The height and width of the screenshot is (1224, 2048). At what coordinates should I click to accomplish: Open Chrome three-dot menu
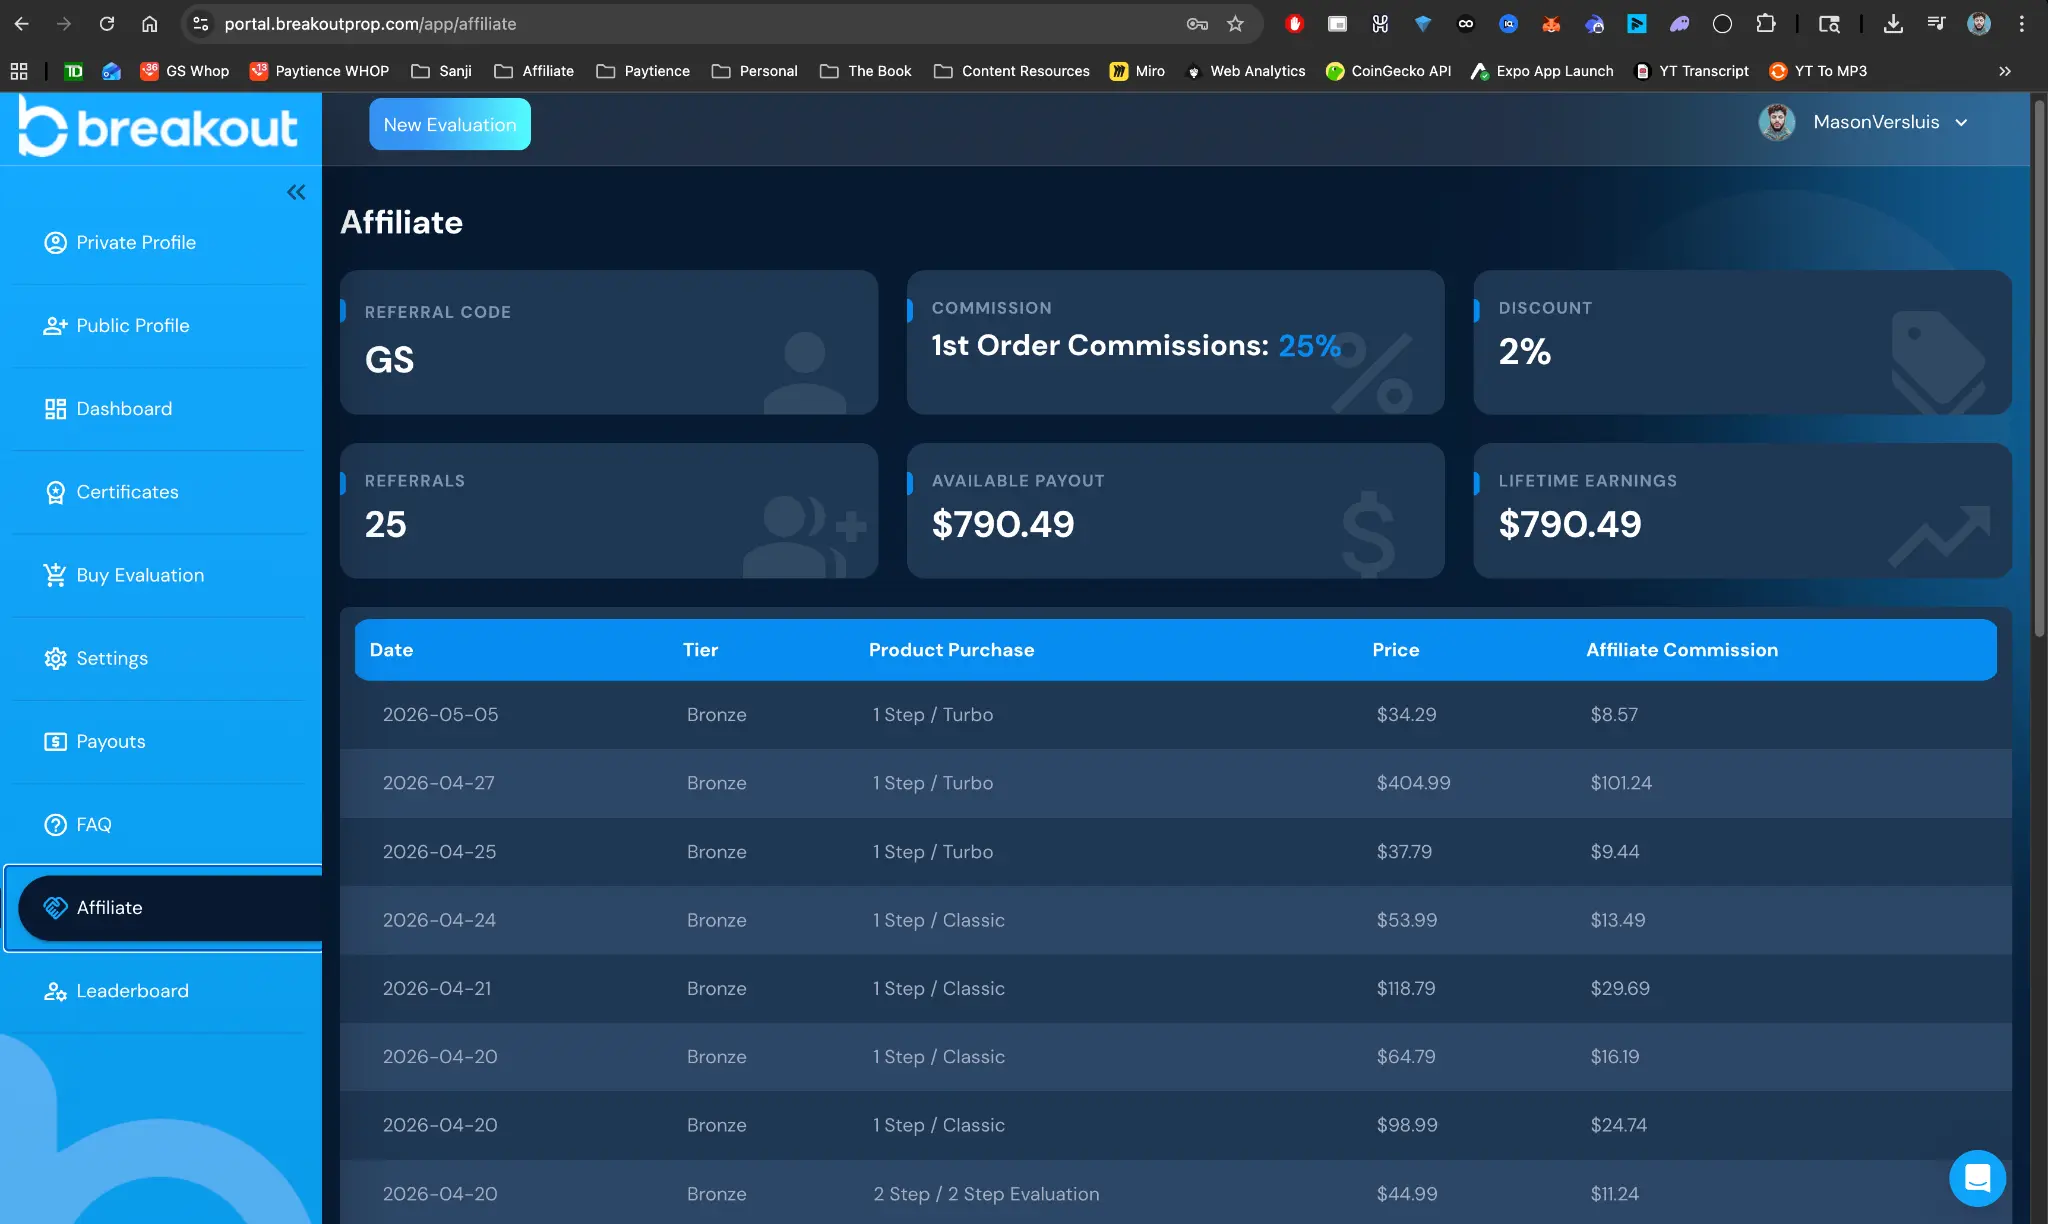click(2021, 23)
